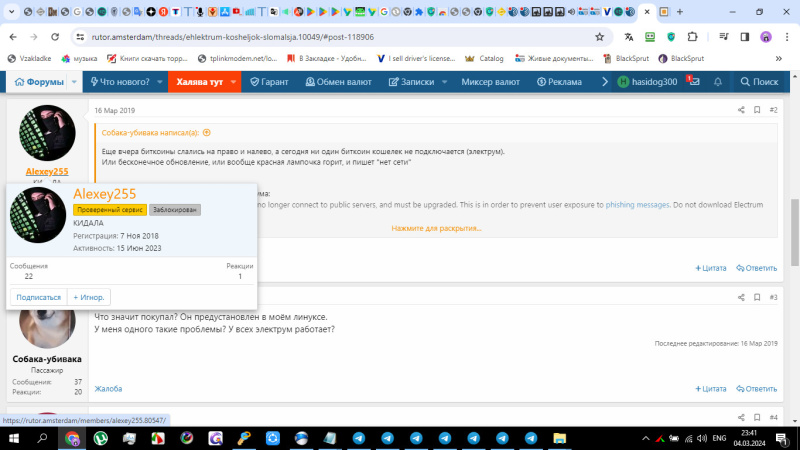The height and width of the screenshot is (450, 800).
Task: Go back with browser back arrow
Action: click(13, 37)
